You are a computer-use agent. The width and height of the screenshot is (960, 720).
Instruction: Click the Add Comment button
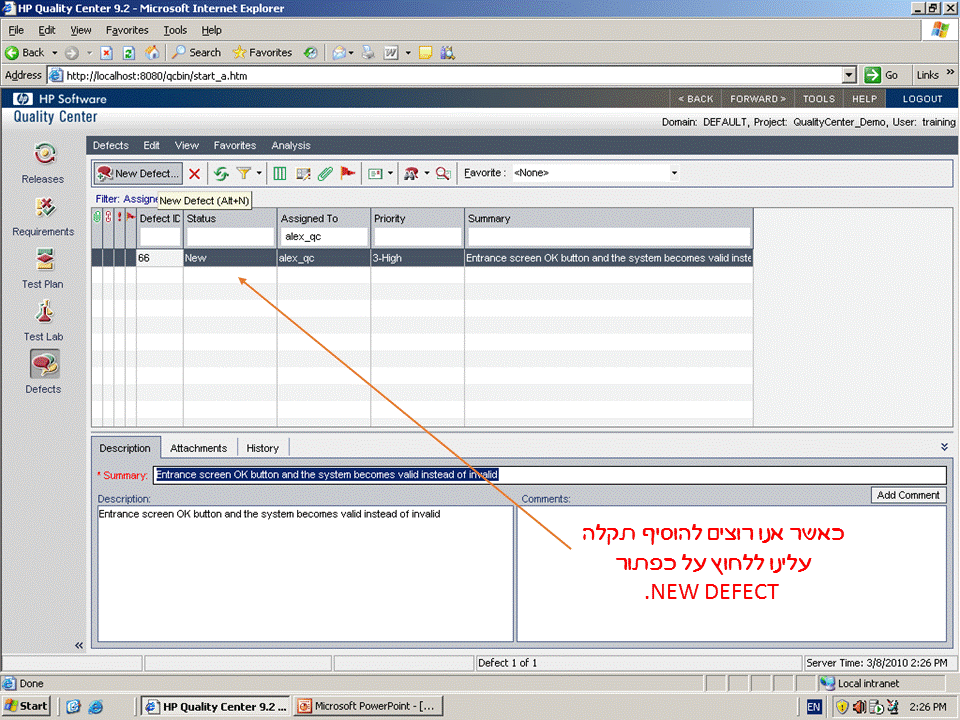tap(908, 495)
